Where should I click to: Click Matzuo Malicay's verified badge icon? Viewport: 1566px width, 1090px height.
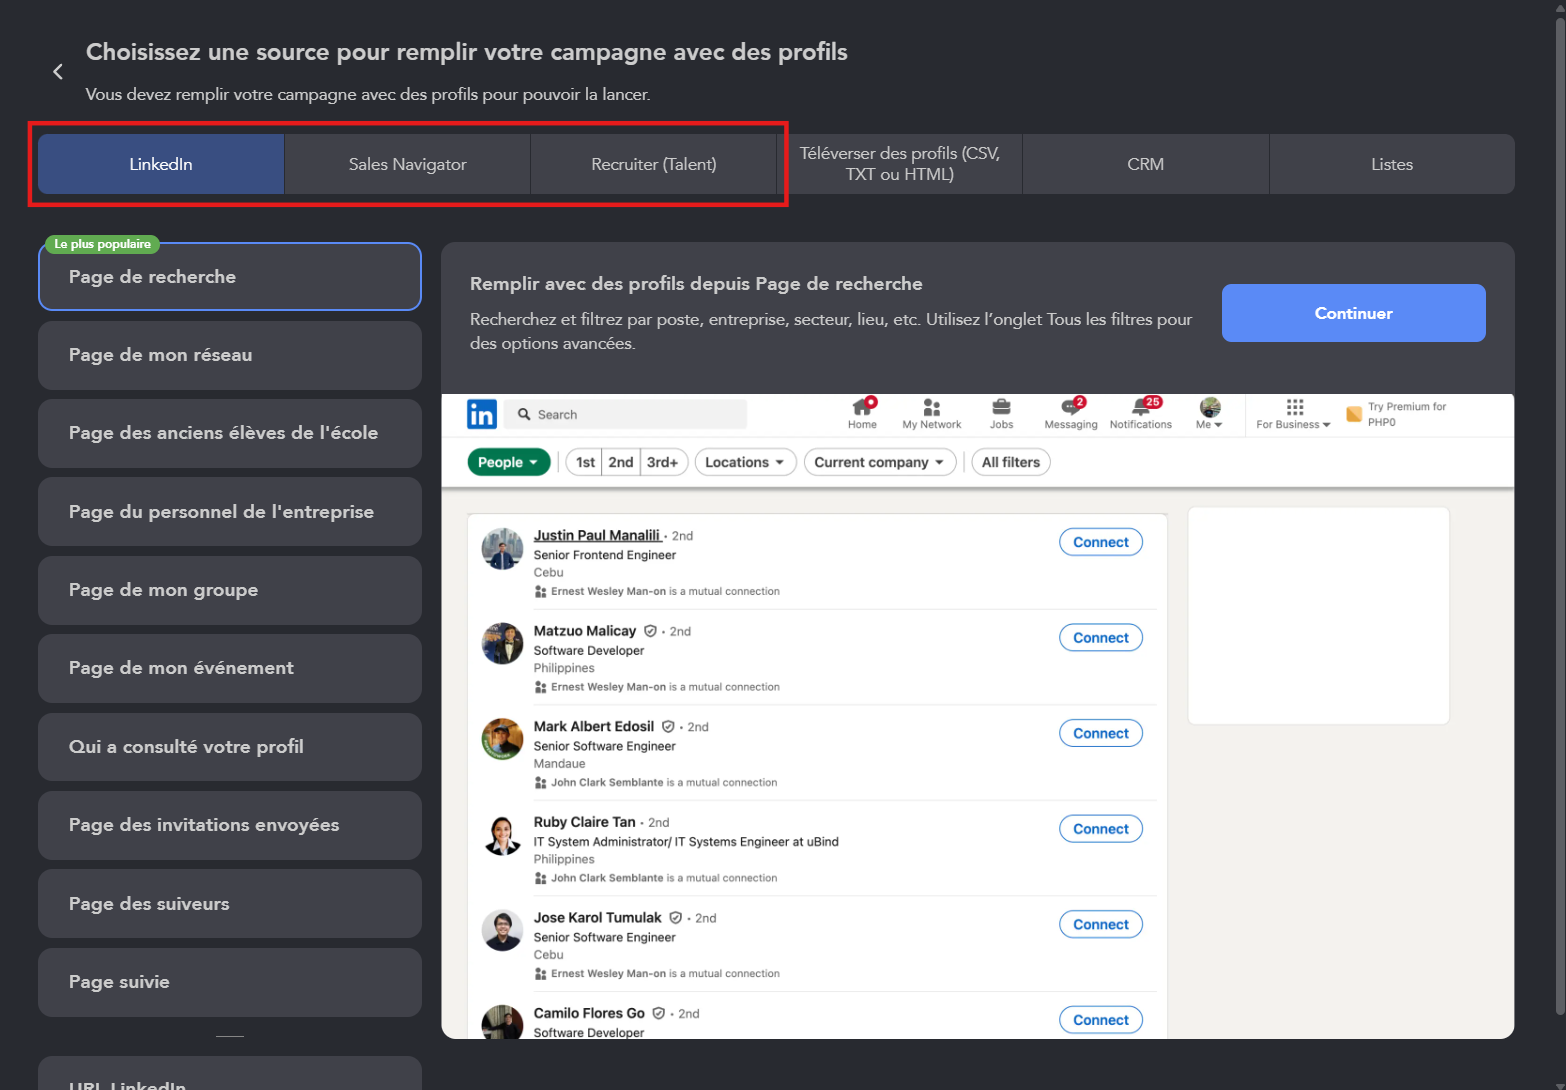[x=650, y=631]
